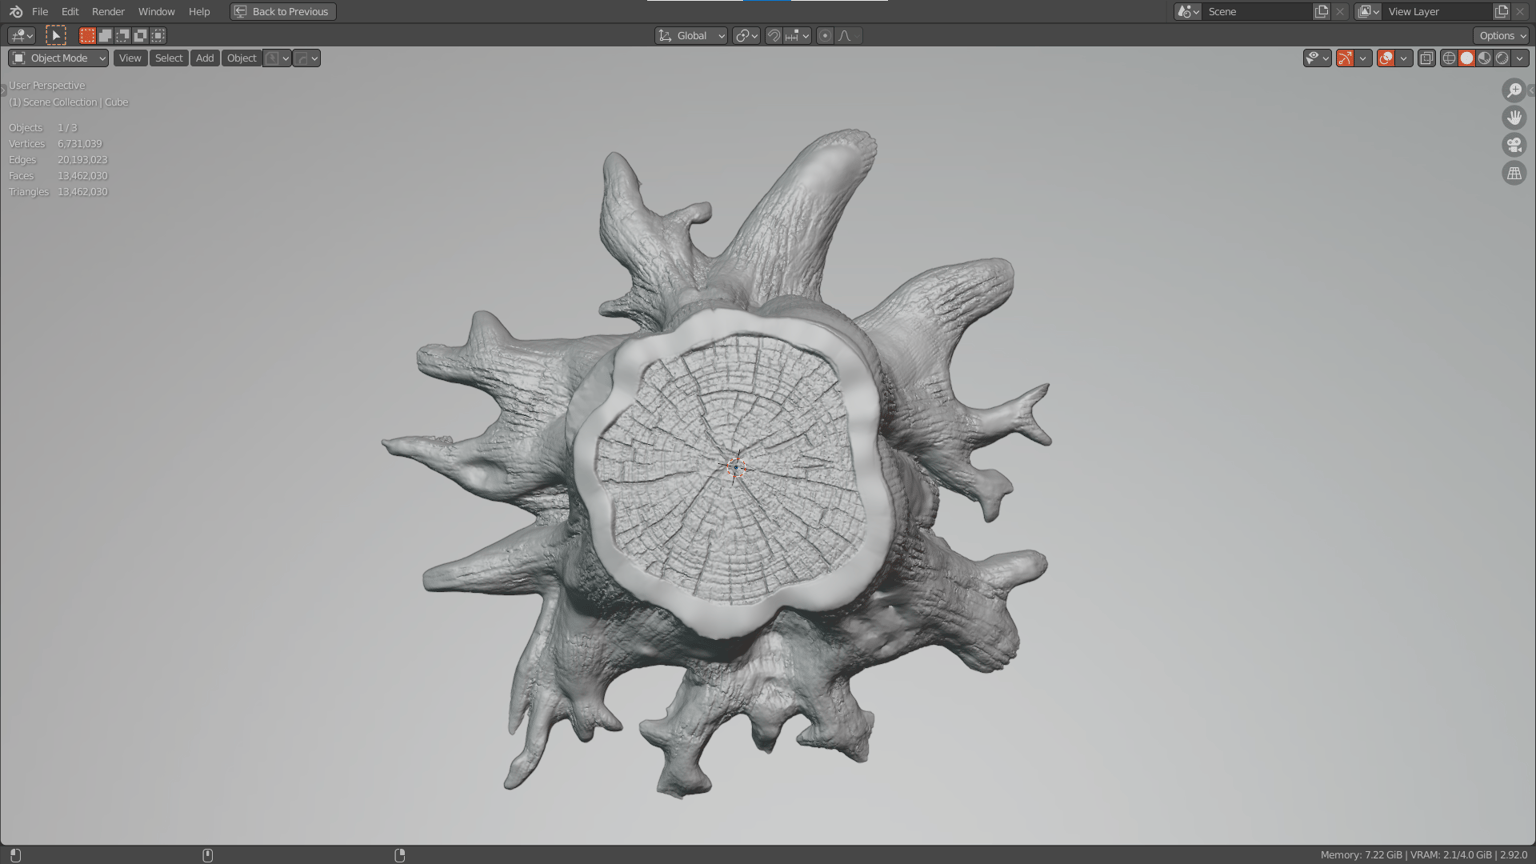This screenshot has width=1536, height=864.
Task: Toggle viewport overlays display
Action: [1386, 58]
